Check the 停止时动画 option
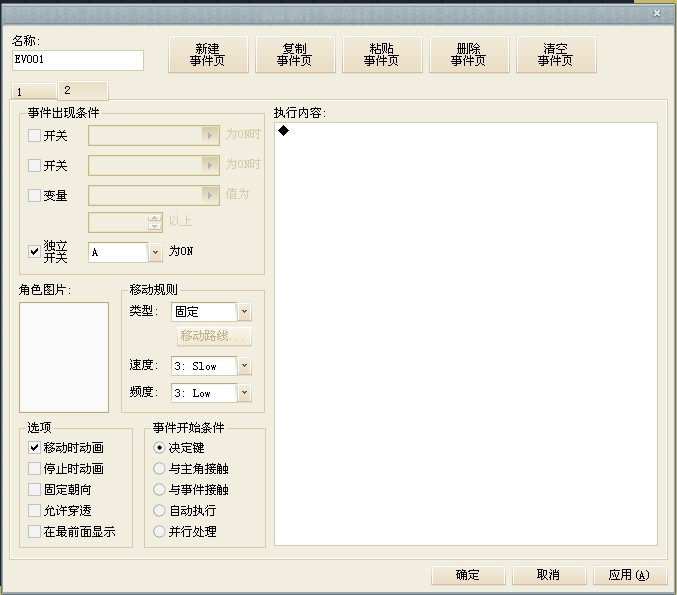 34,468
